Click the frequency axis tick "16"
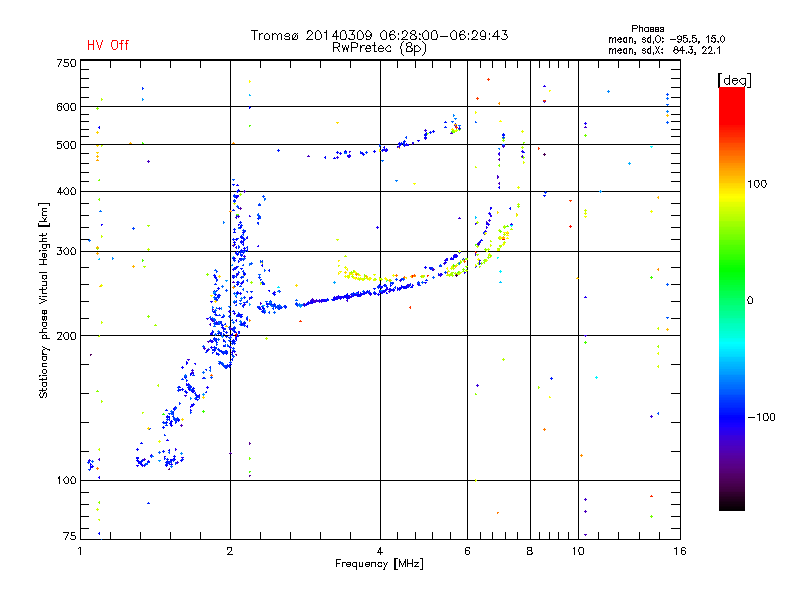 pos(680,551)
